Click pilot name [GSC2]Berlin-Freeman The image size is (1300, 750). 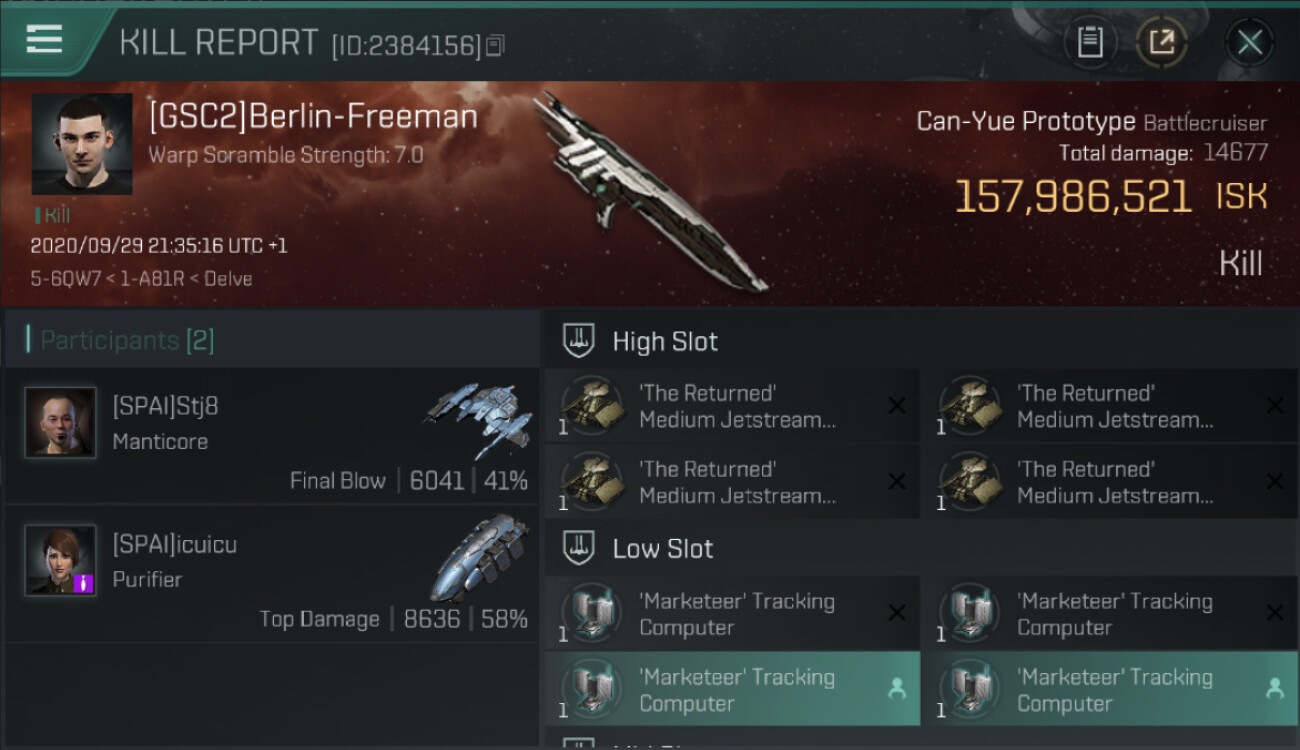pyautogui.click(x=313, y=117)
